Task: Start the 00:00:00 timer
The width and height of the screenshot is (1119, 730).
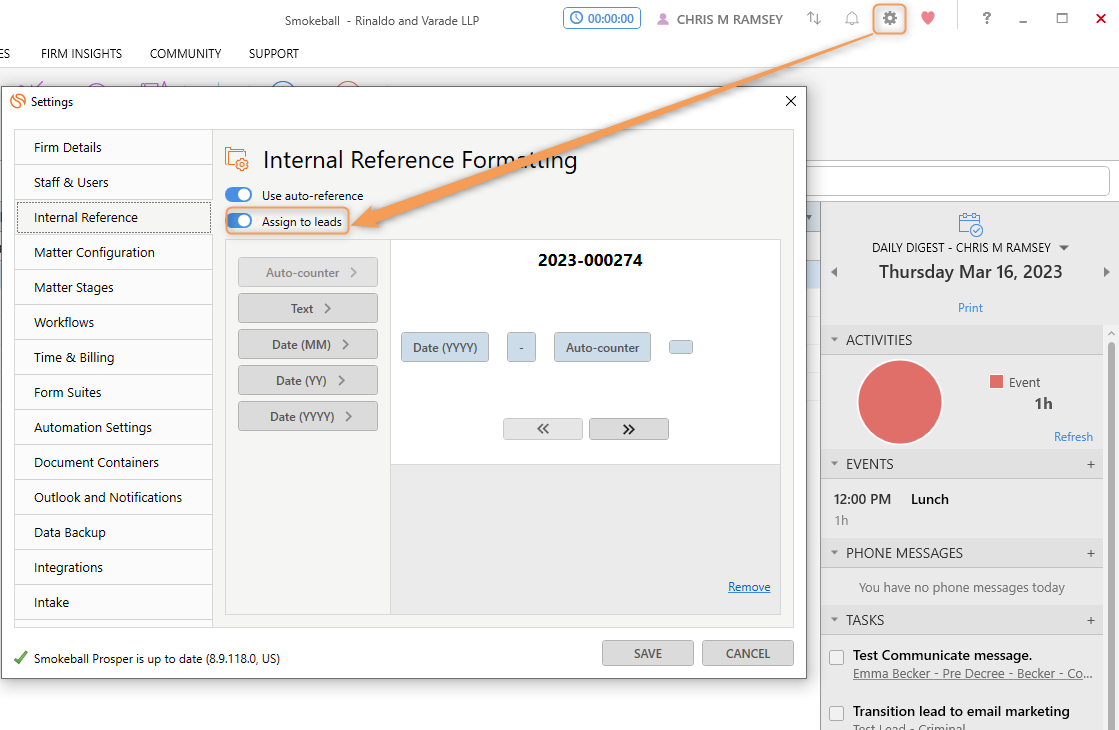Action: click(x=602, y=19)
